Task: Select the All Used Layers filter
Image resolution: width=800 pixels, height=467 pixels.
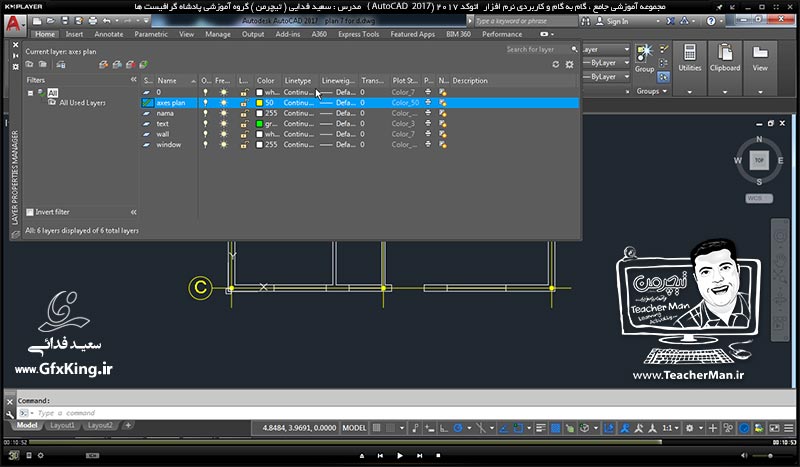Action: click(x=82, y=103)
